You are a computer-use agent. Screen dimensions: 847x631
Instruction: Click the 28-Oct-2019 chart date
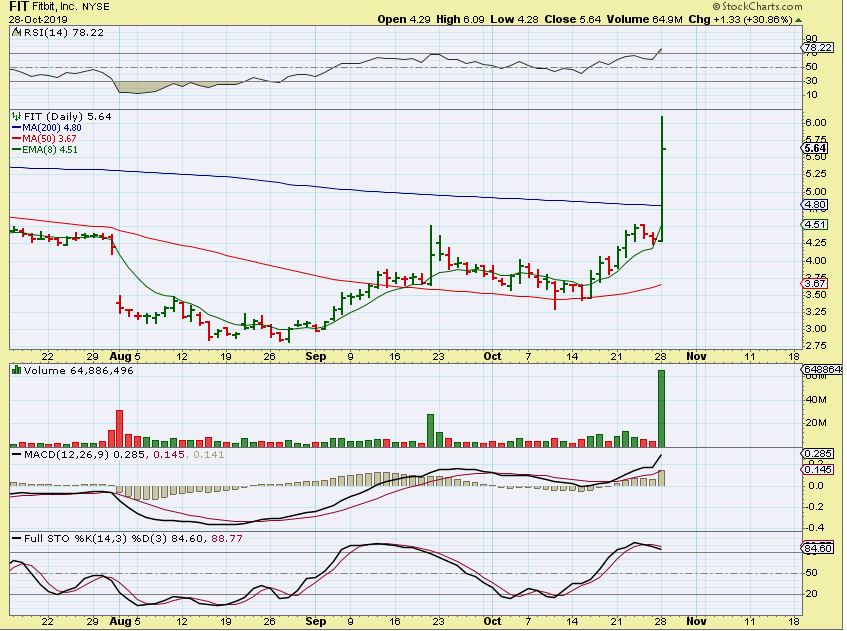[38, 19]
